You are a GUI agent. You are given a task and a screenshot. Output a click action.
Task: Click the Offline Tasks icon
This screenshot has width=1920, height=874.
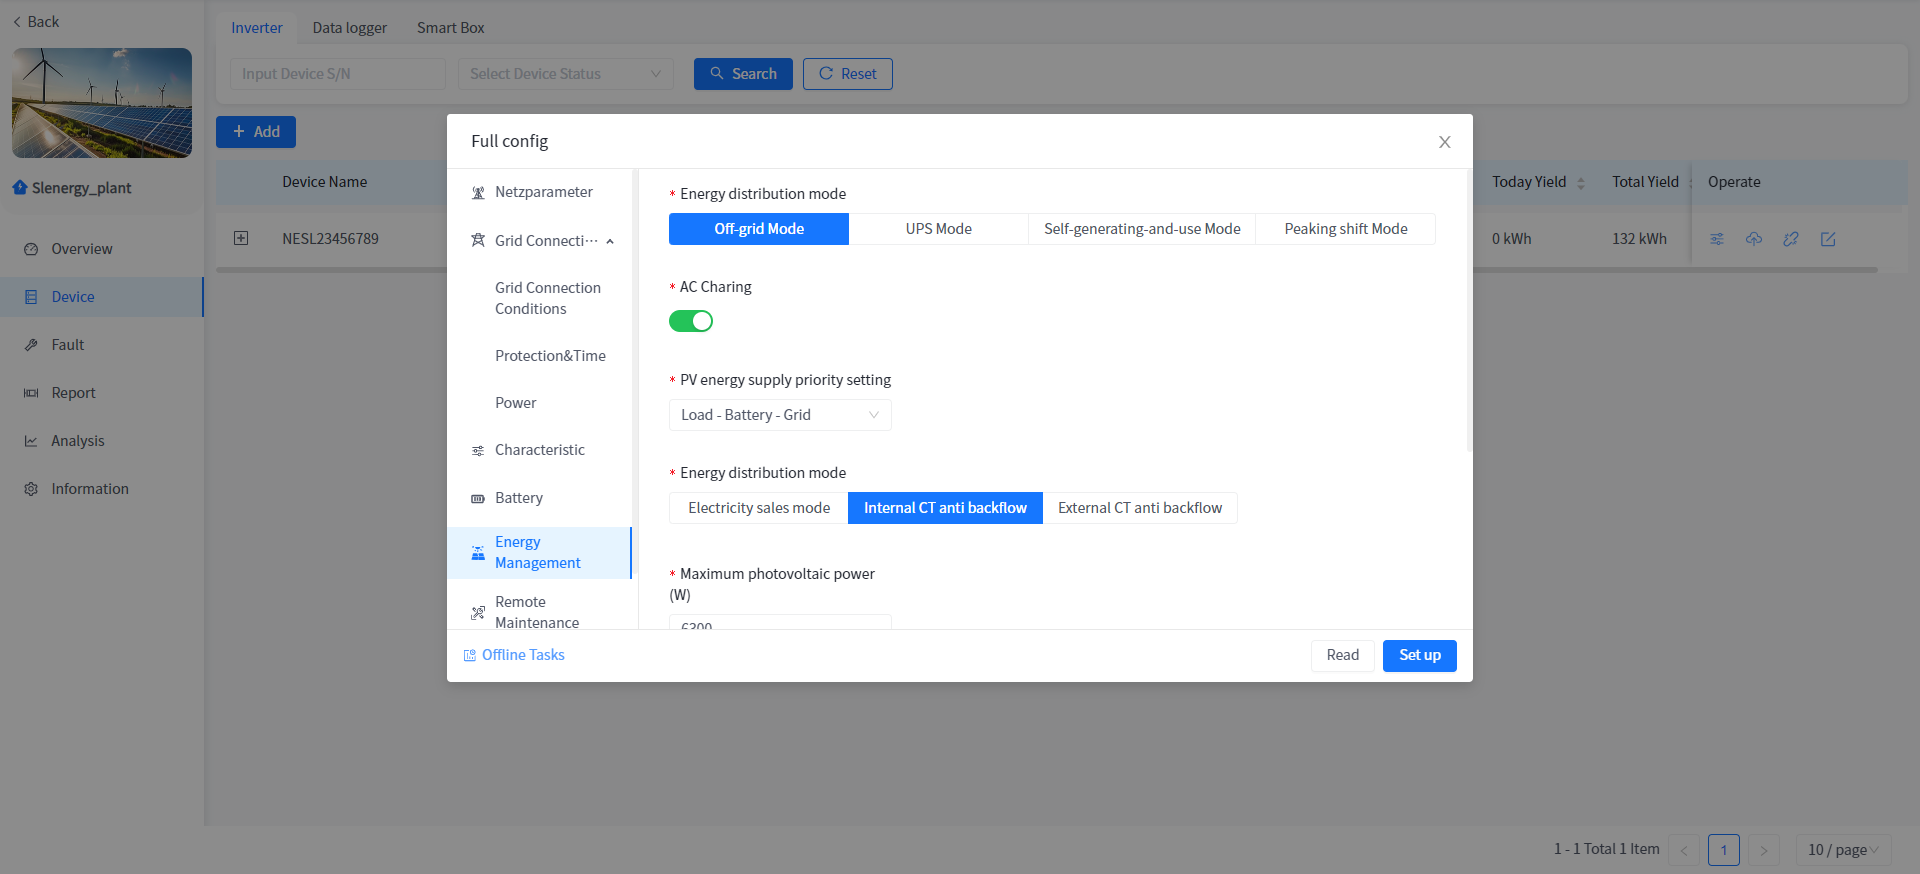pyautogui.click(x=470, y=656)
